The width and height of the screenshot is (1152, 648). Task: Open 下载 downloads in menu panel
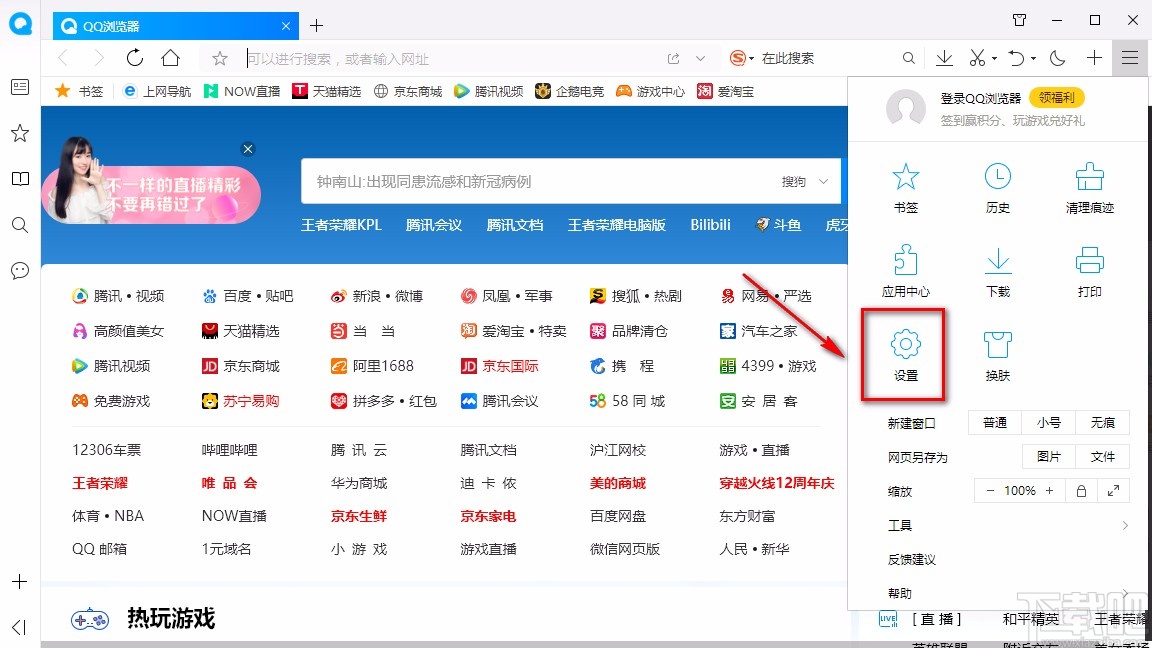tap(997, 272)
